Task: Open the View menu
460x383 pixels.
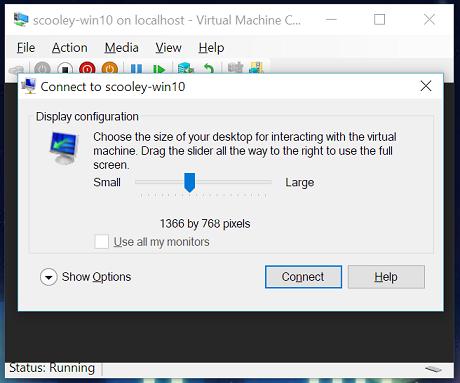Action: point(168,48)
